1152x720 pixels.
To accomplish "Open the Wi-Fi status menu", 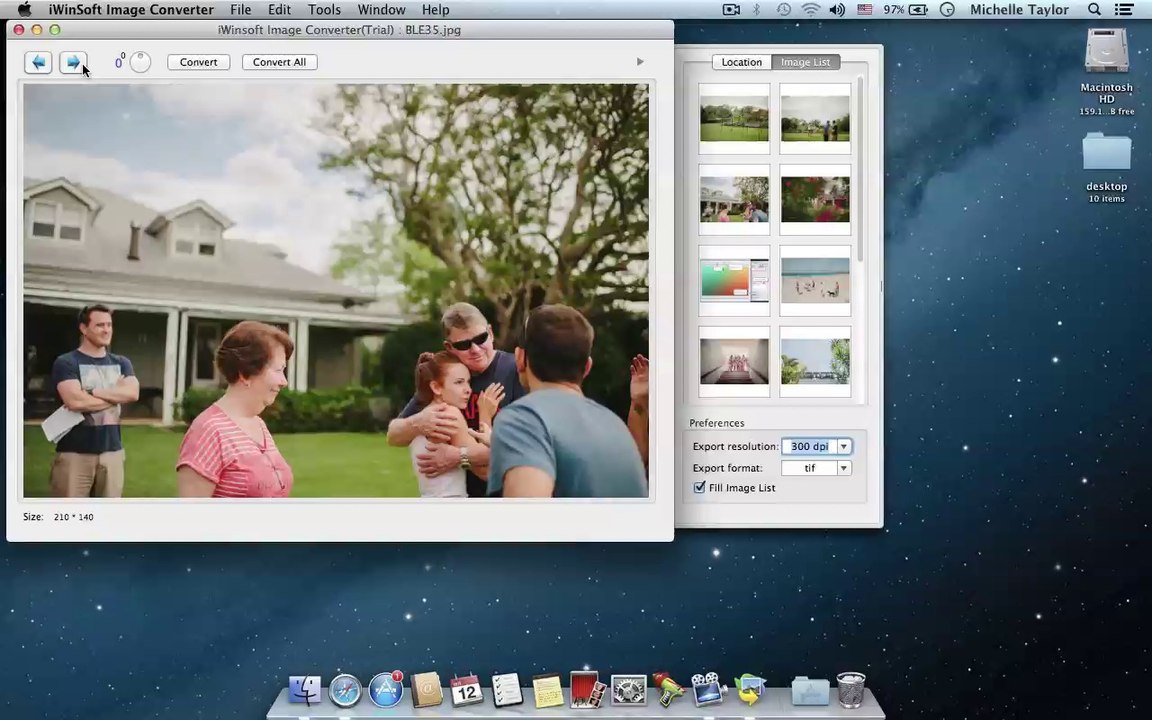I will (810, 10).
